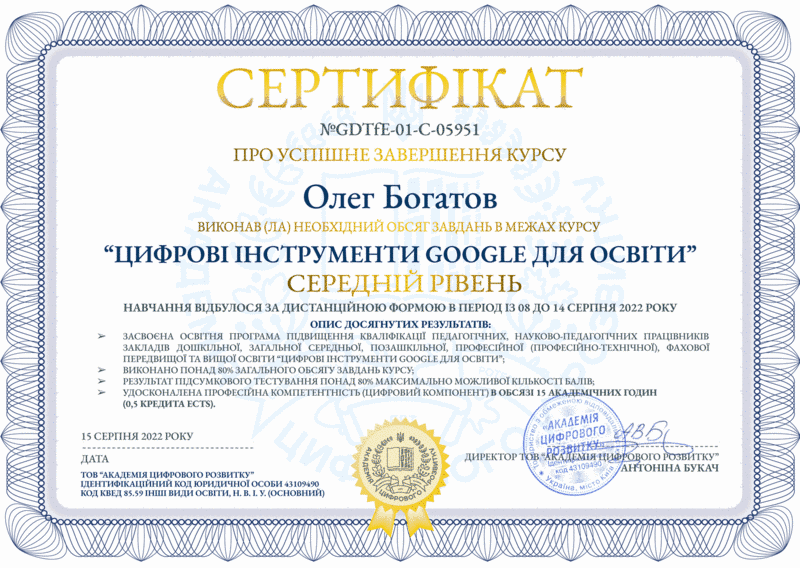Click the recipient name Олег Богатов
This screenshot has width=800, height=568.
[399, 198]
